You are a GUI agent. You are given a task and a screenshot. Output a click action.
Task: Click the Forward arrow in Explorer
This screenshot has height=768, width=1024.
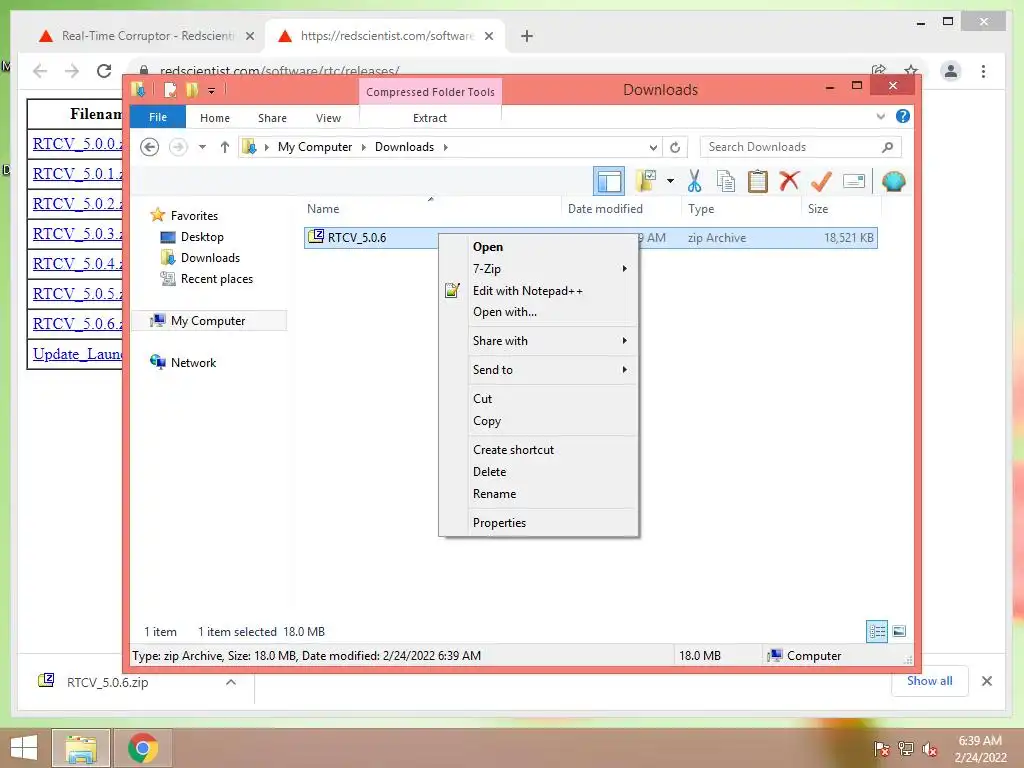click(x=178, y=147)
